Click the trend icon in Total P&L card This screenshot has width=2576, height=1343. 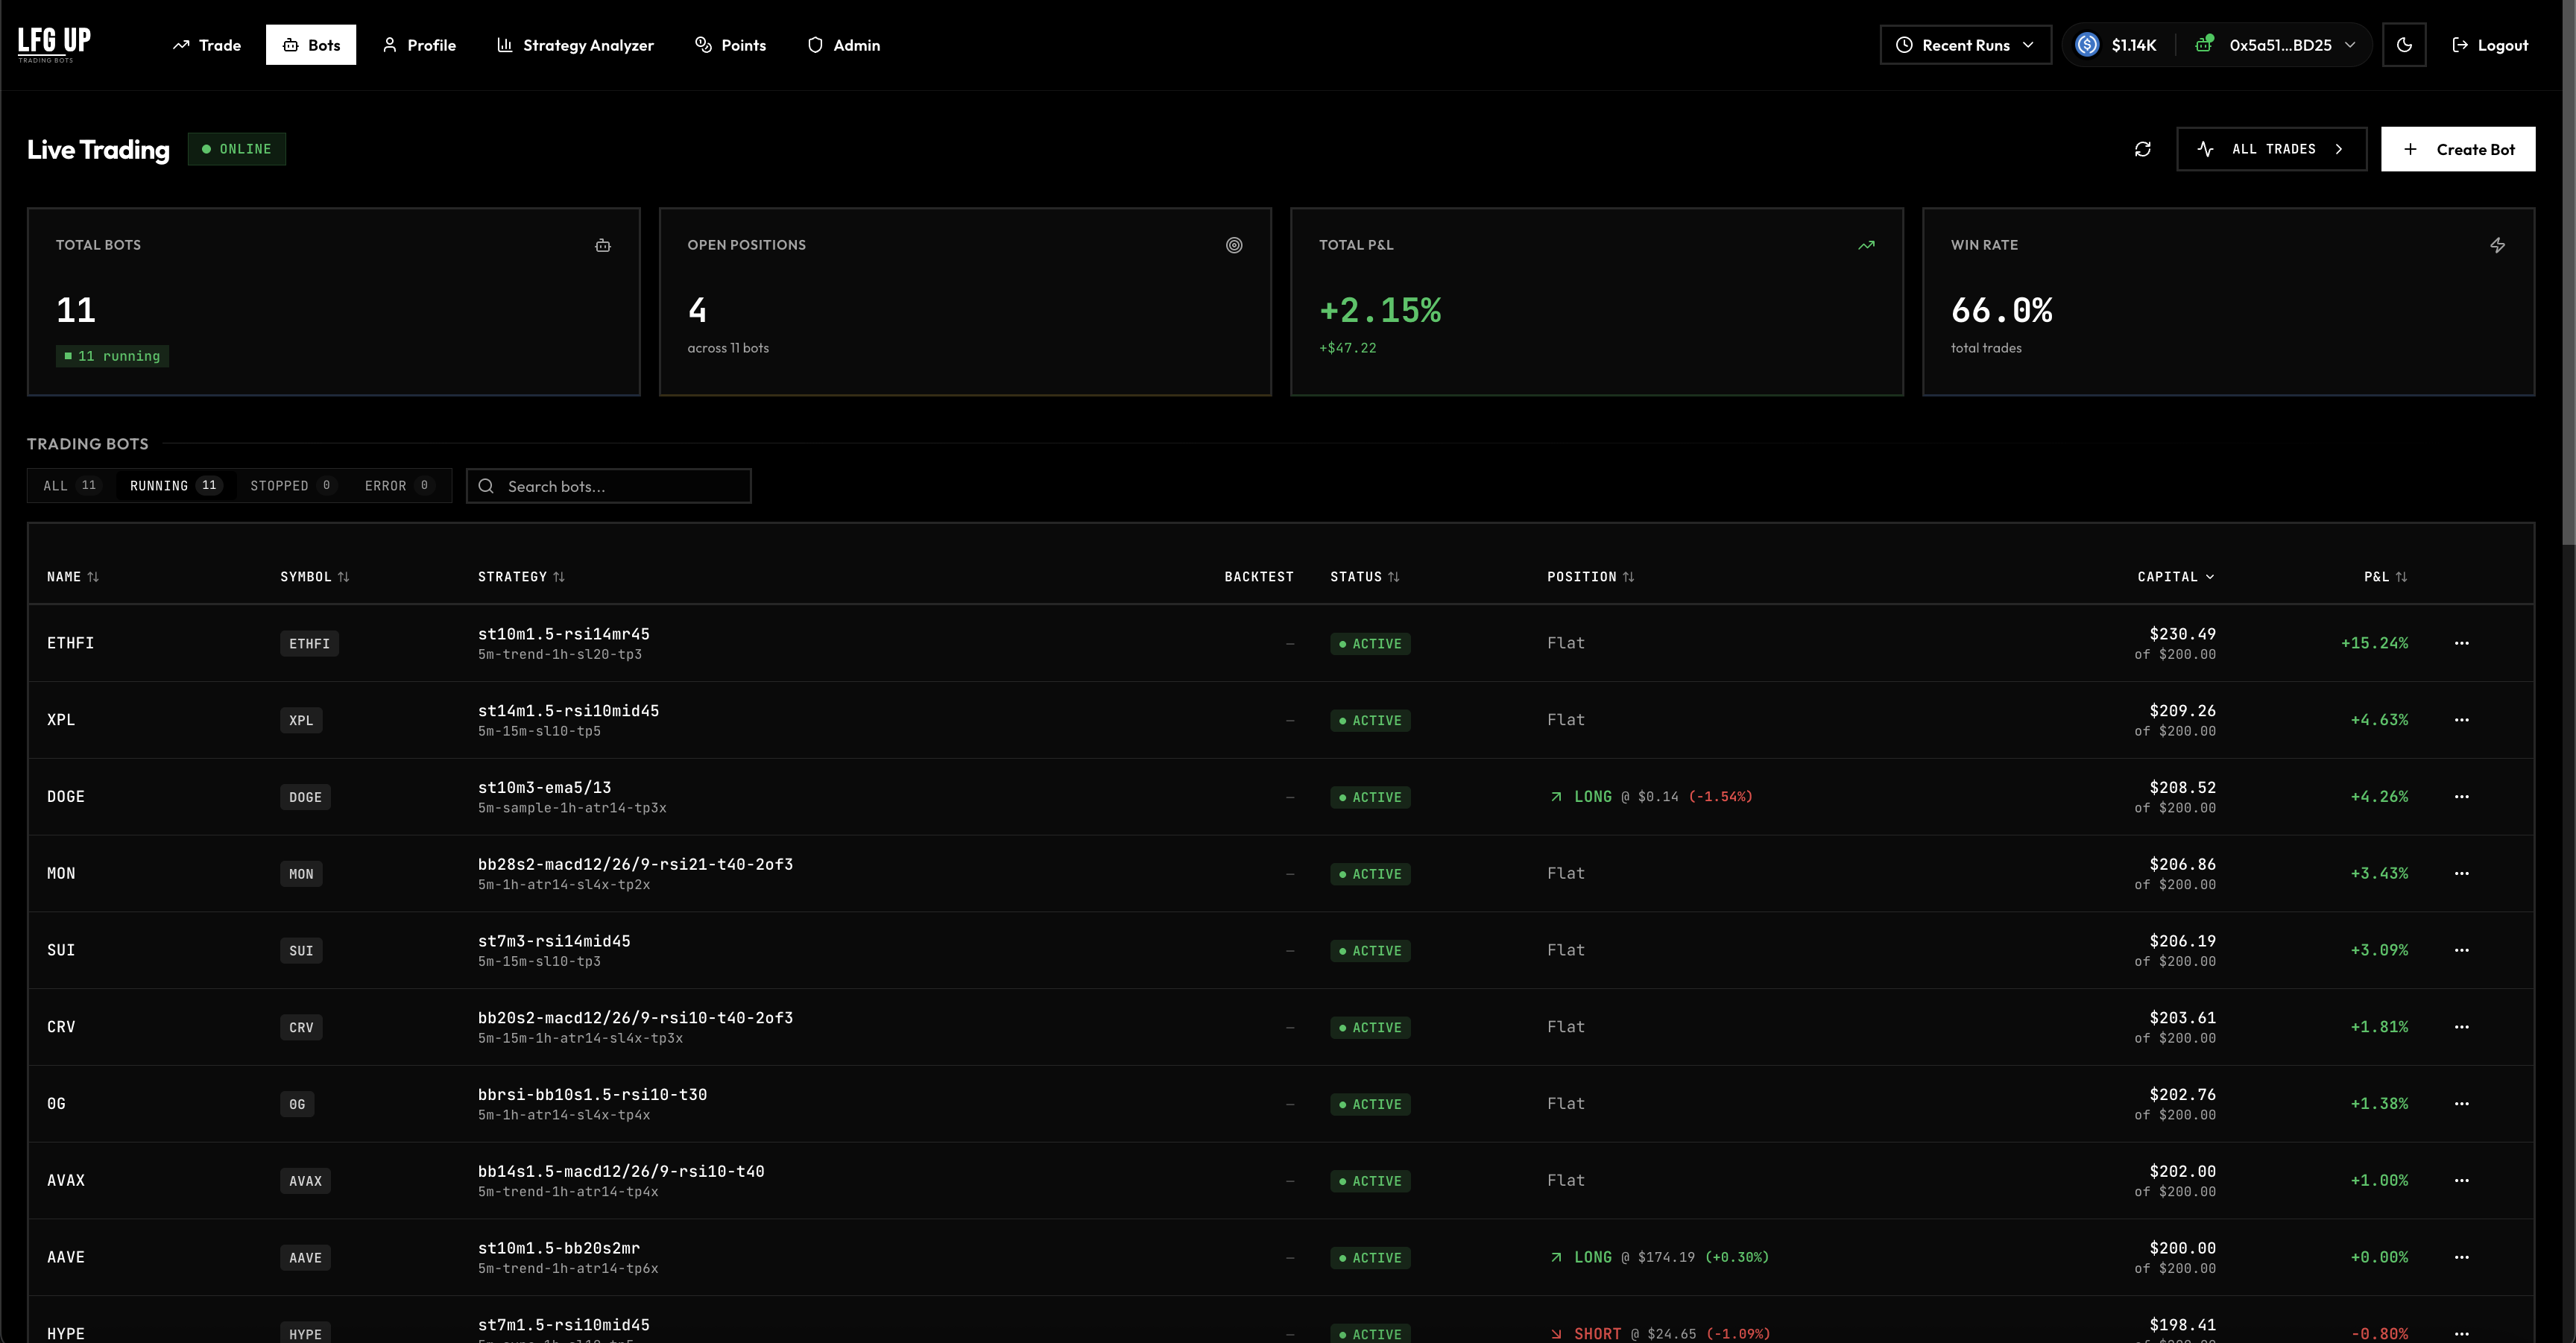[x=1866, y=245]
